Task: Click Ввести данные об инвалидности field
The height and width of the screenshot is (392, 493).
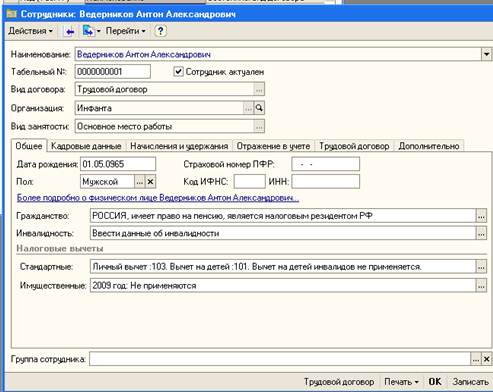Action: tap(283, 233)
